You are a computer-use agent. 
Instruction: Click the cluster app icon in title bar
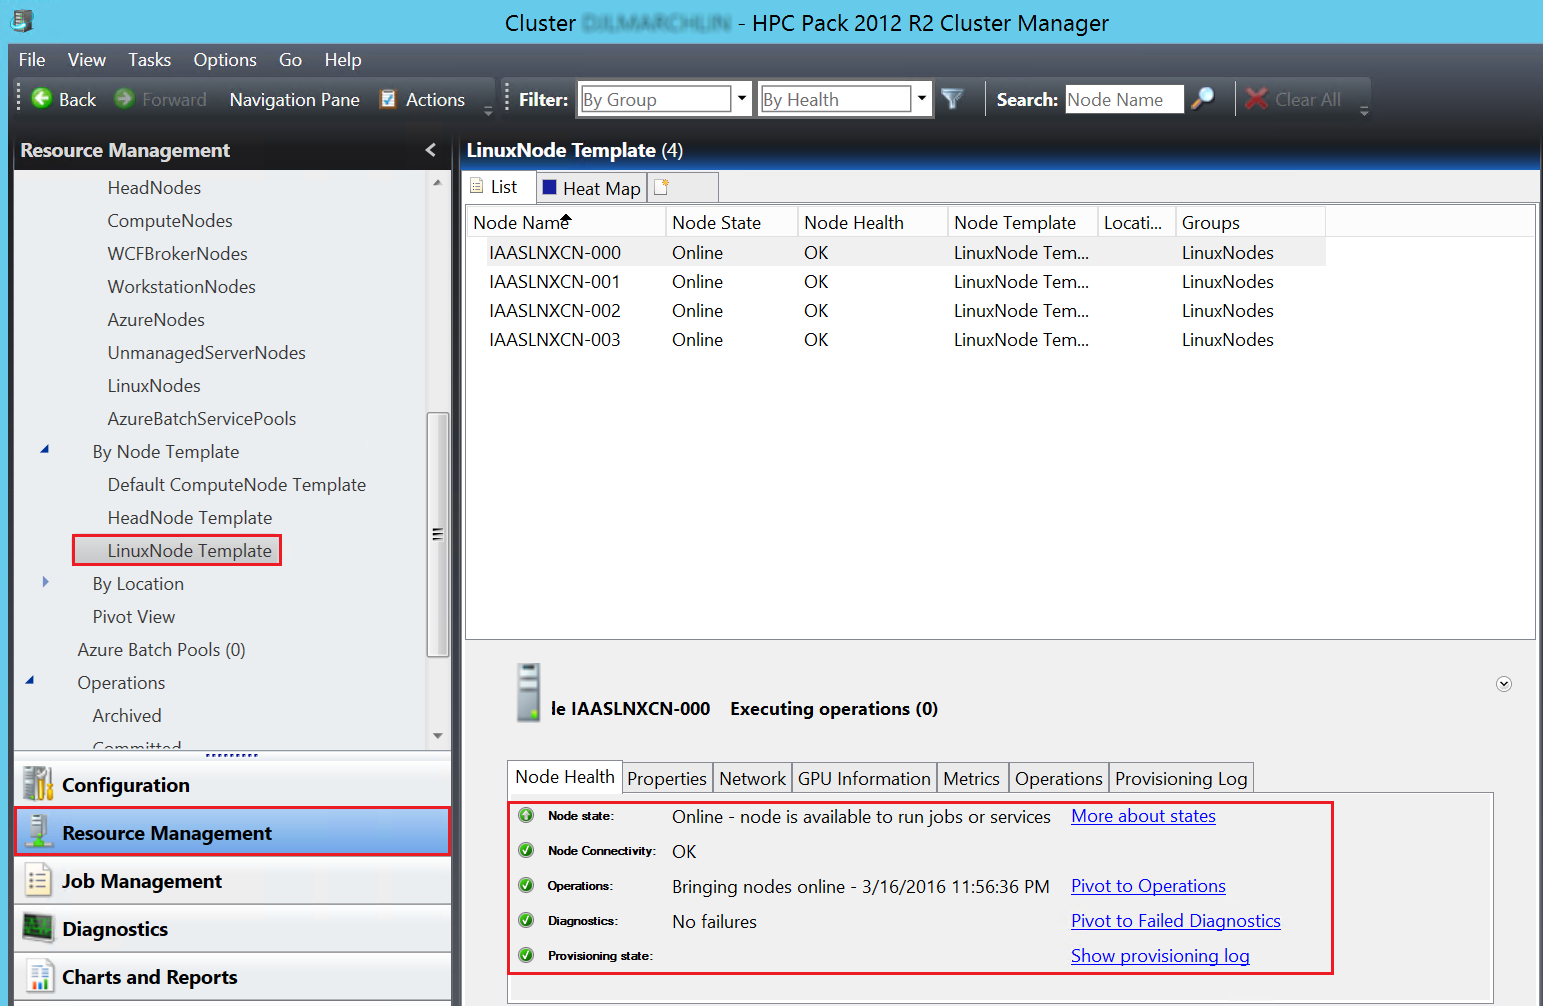click(x=22, y=20)
